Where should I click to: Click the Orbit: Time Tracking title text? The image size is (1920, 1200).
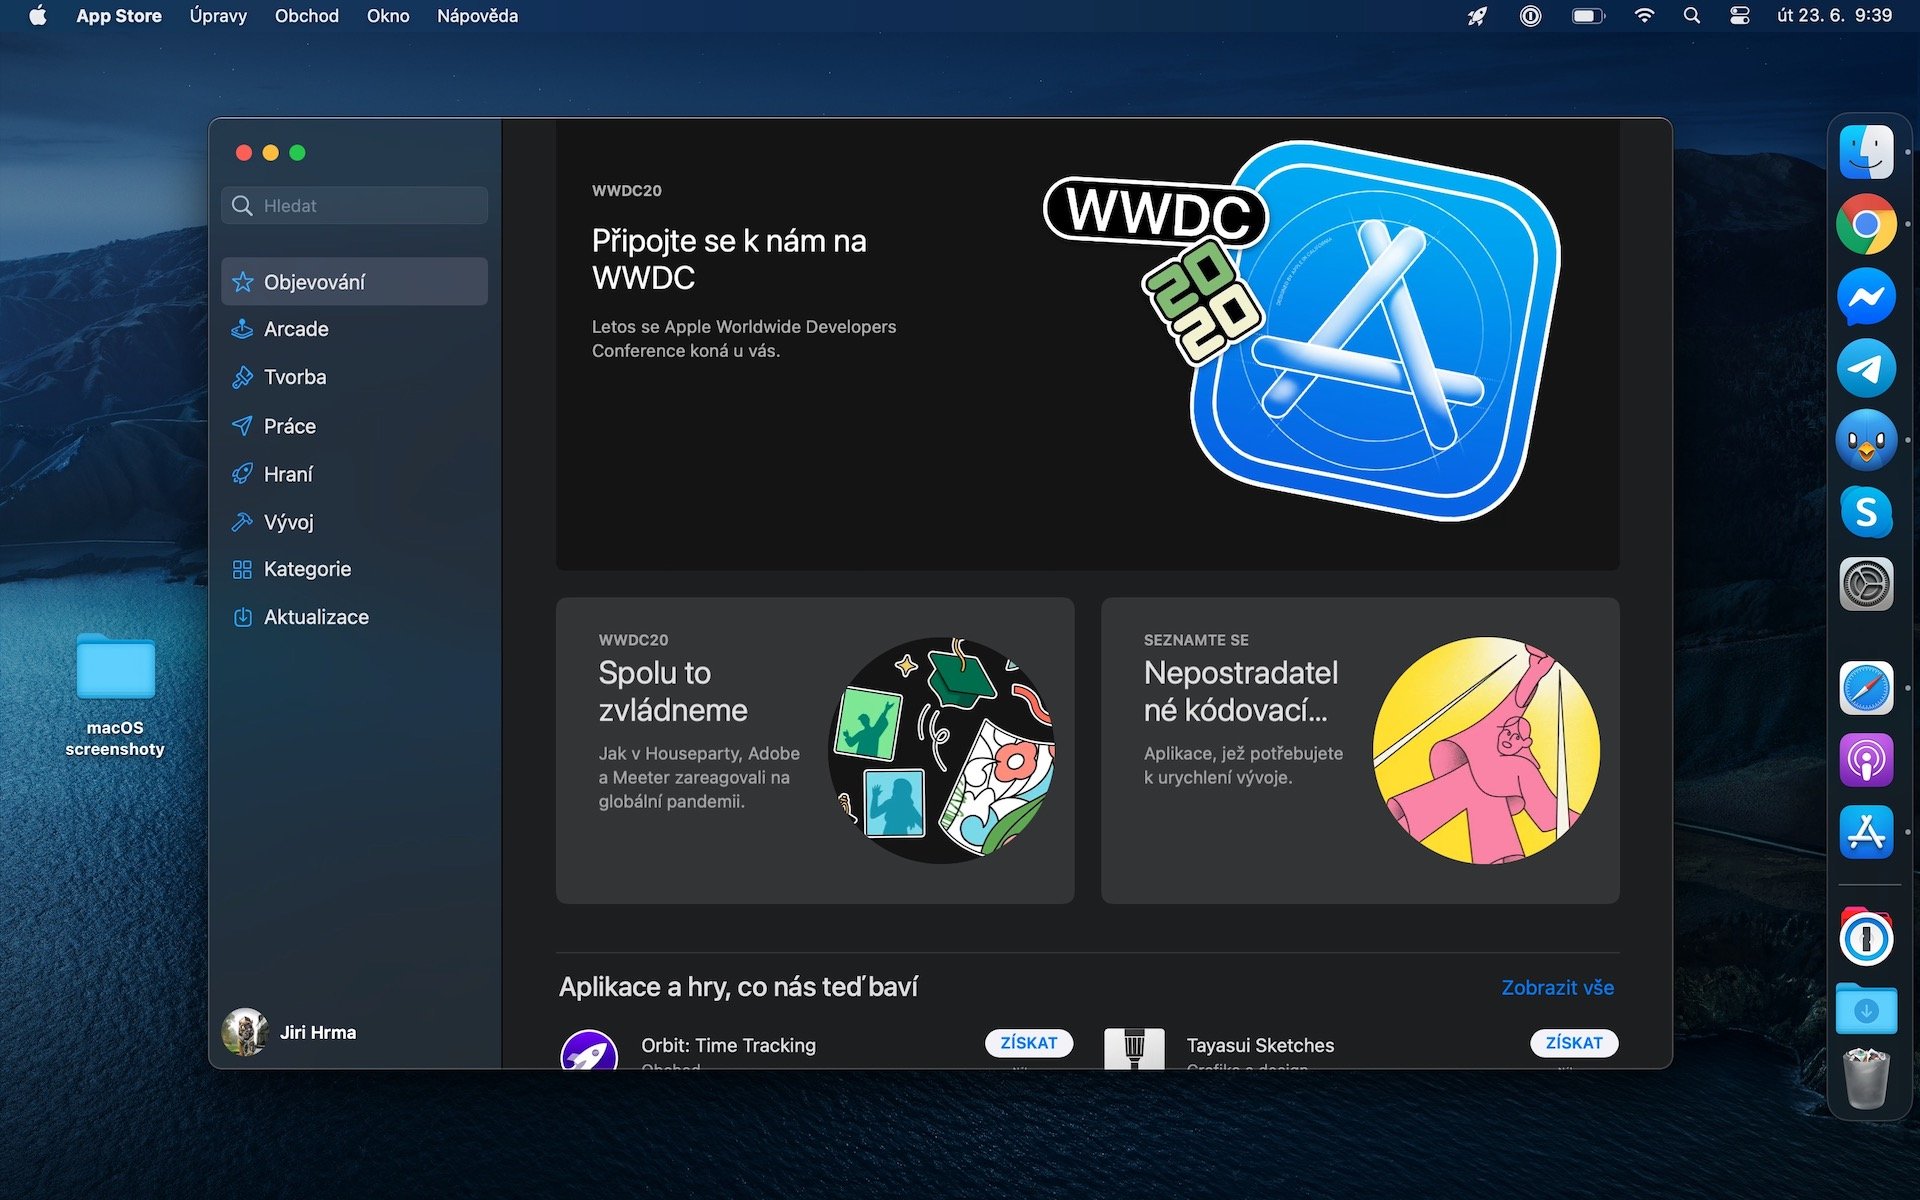click(728, 1045)
